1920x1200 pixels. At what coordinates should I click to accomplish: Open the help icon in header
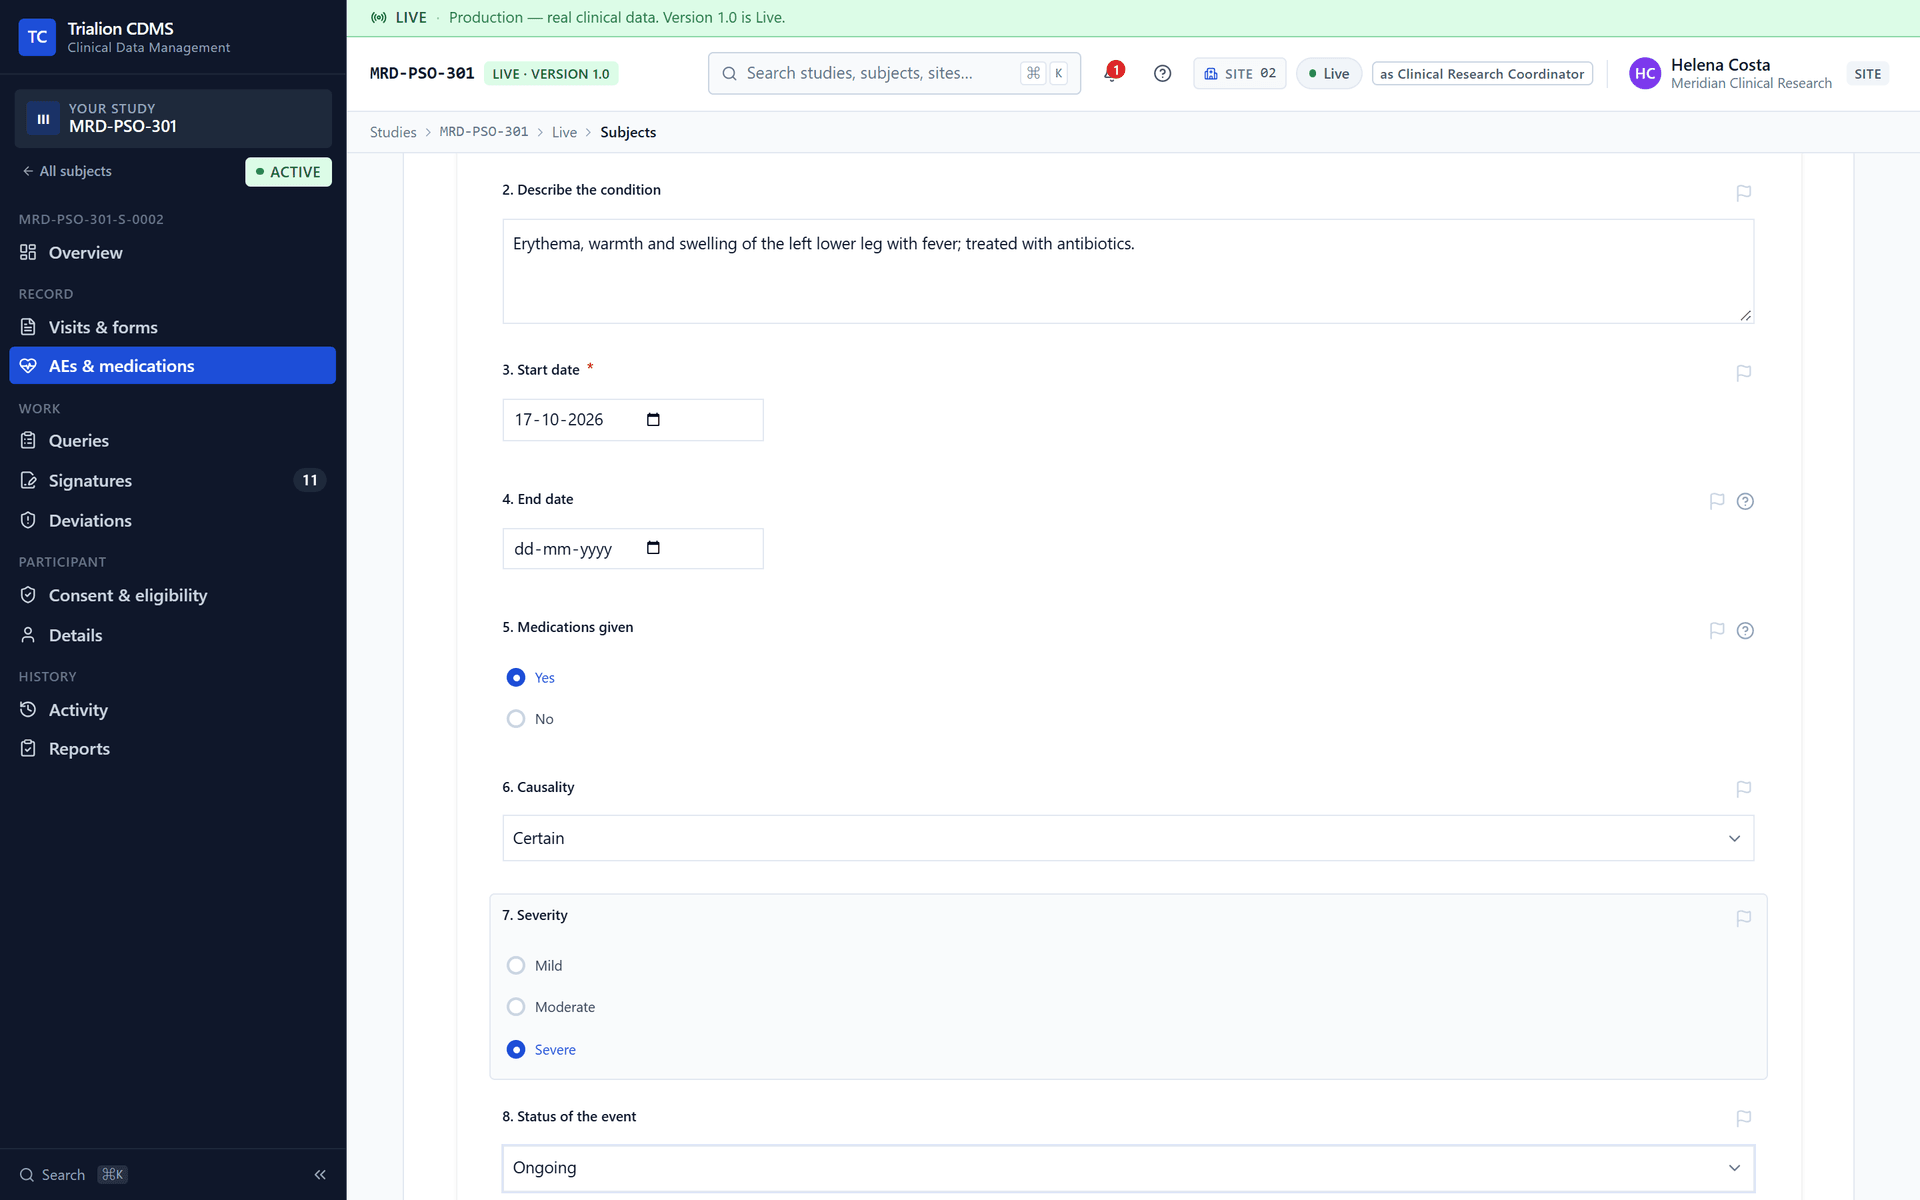pyautogui.click(x=1162, y=73)
